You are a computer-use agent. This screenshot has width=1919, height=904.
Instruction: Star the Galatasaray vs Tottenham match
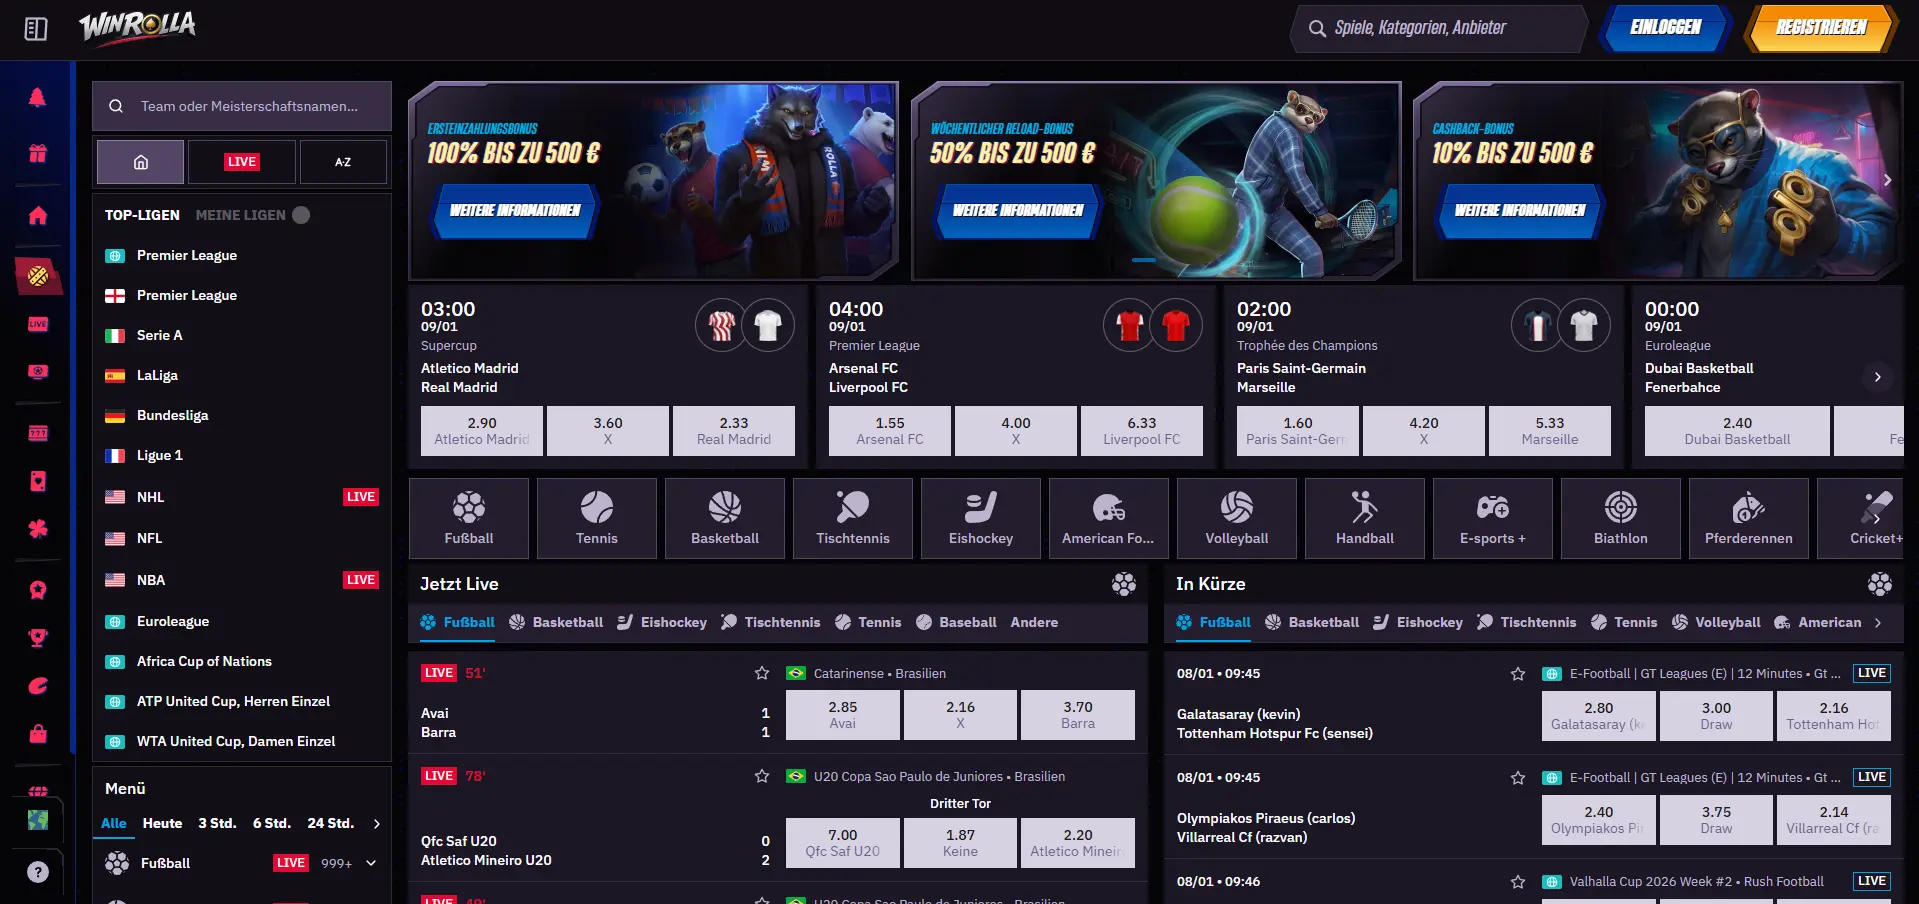(1518, 674)
